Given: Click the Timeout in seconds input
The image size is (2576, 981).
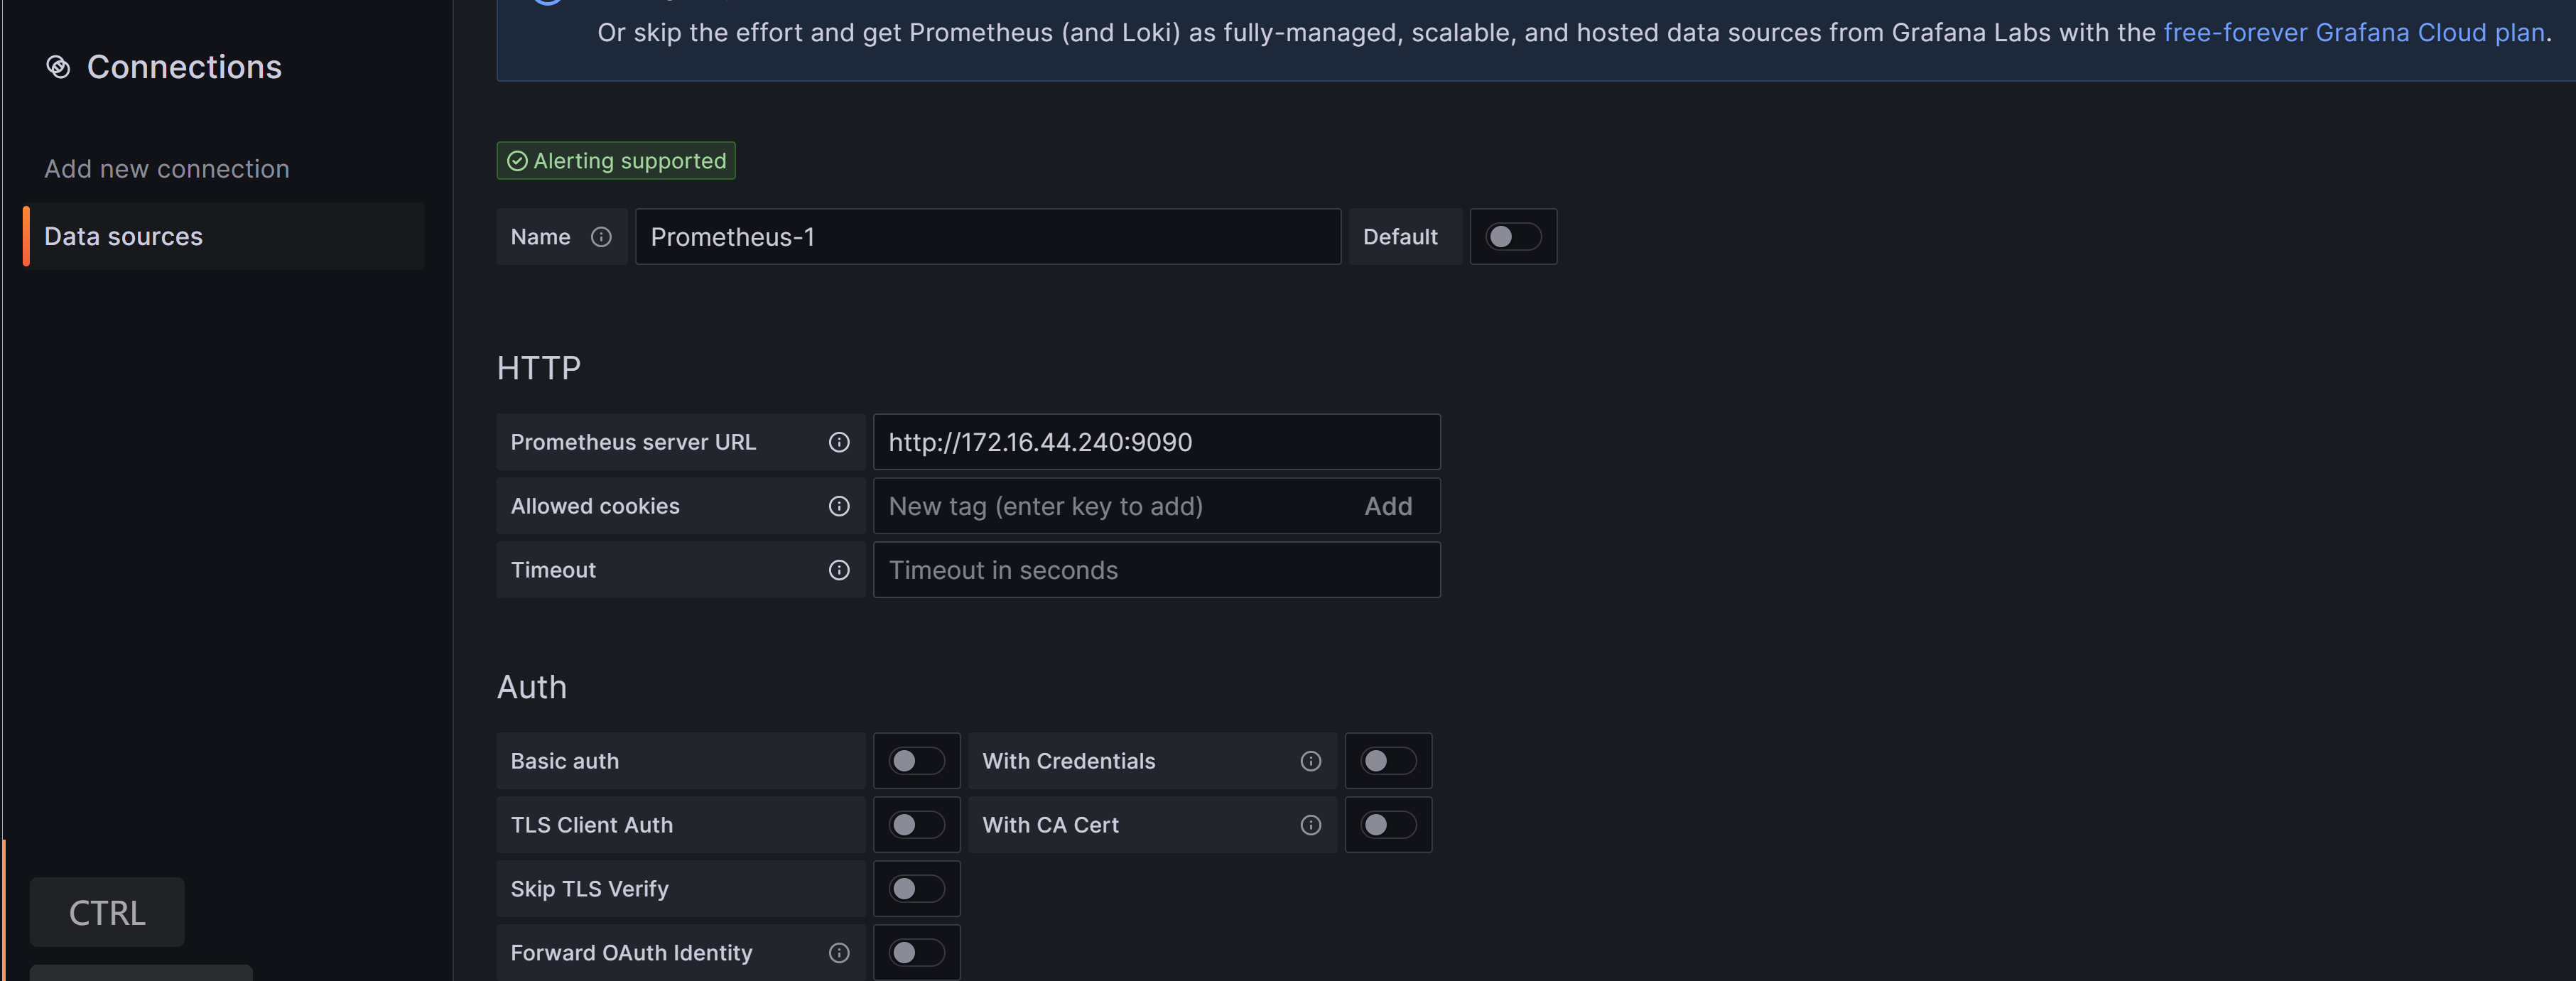Looking at the screenshot, I should click(1156, 570).
